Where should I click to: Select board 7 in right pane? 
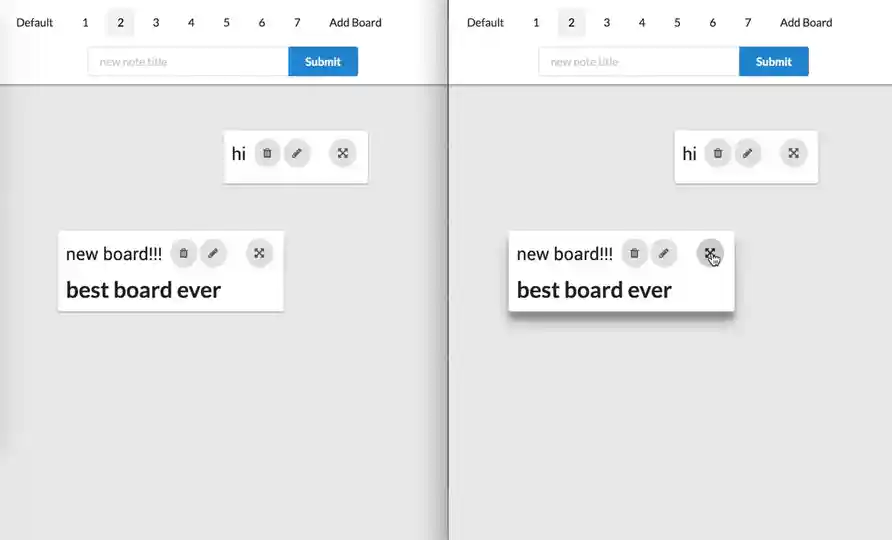click(748, 23)
